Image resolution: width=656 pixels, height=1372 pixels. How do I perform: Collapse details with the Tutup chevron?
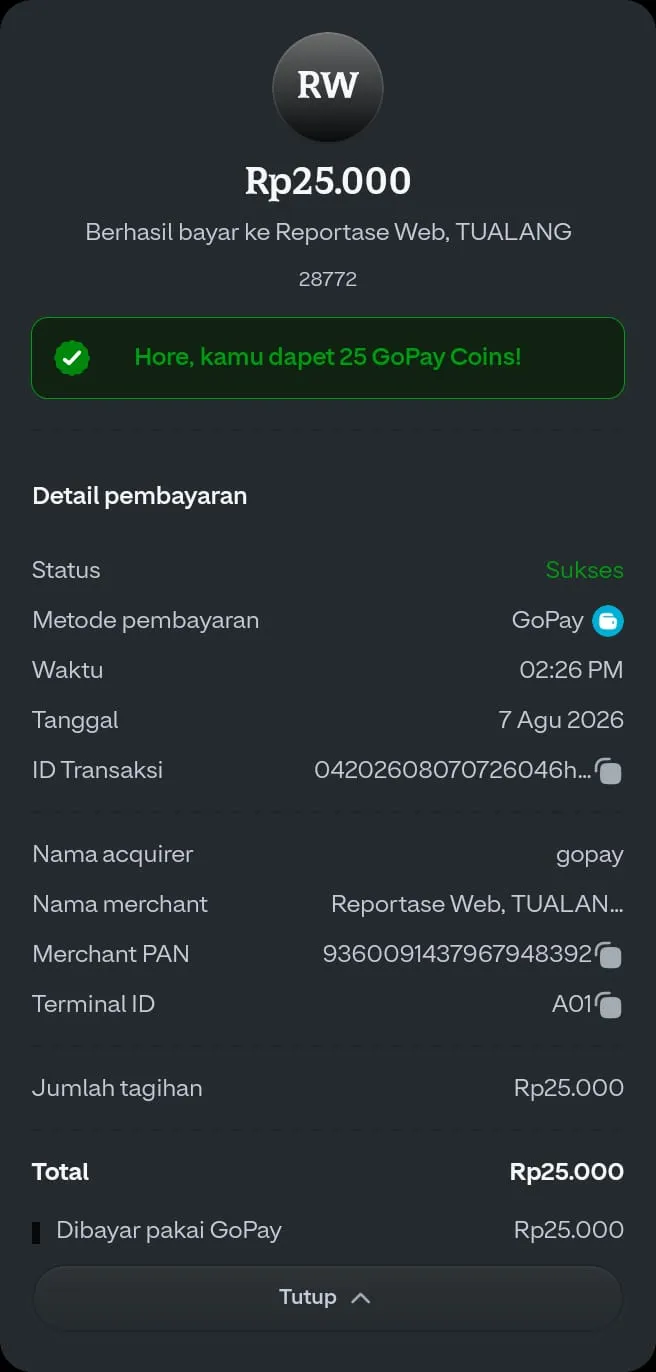(x=361, y=1298)
